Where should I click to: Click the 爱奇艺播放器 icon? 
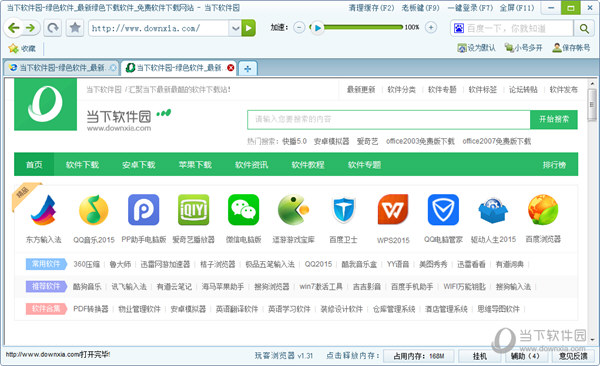(x=194, y=210)
